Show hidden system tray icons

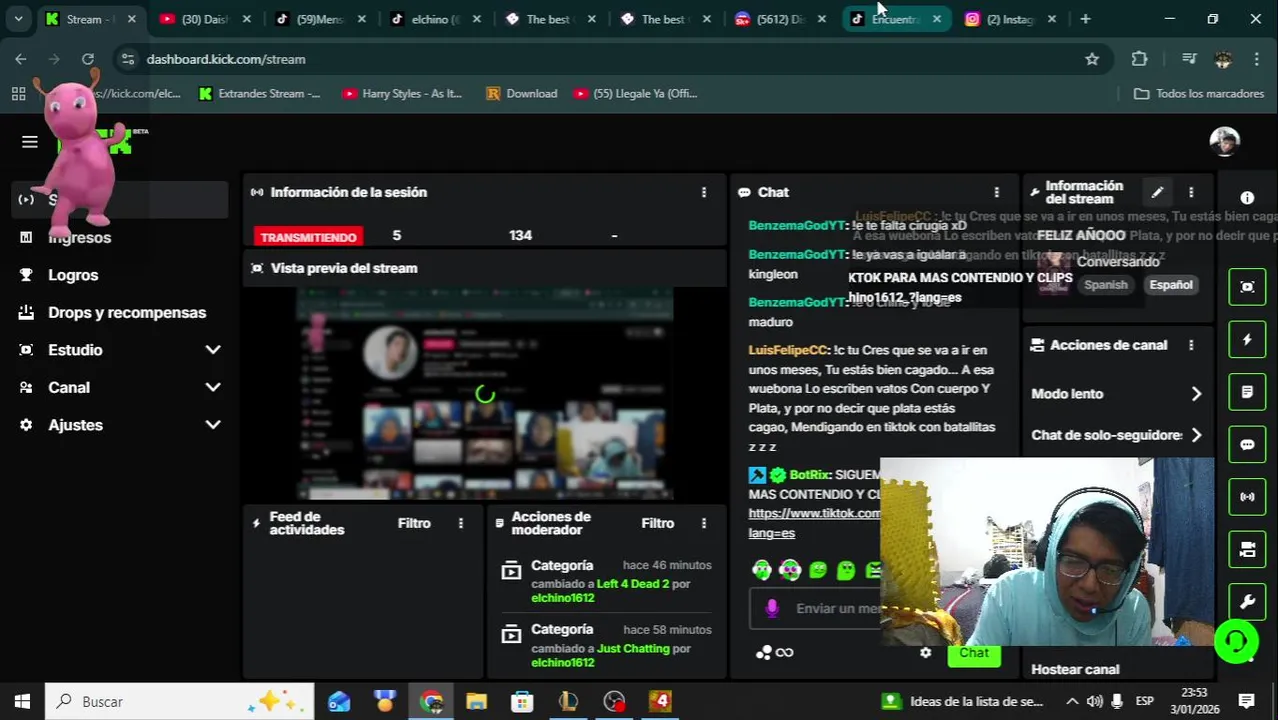[x=1072, y=701]
